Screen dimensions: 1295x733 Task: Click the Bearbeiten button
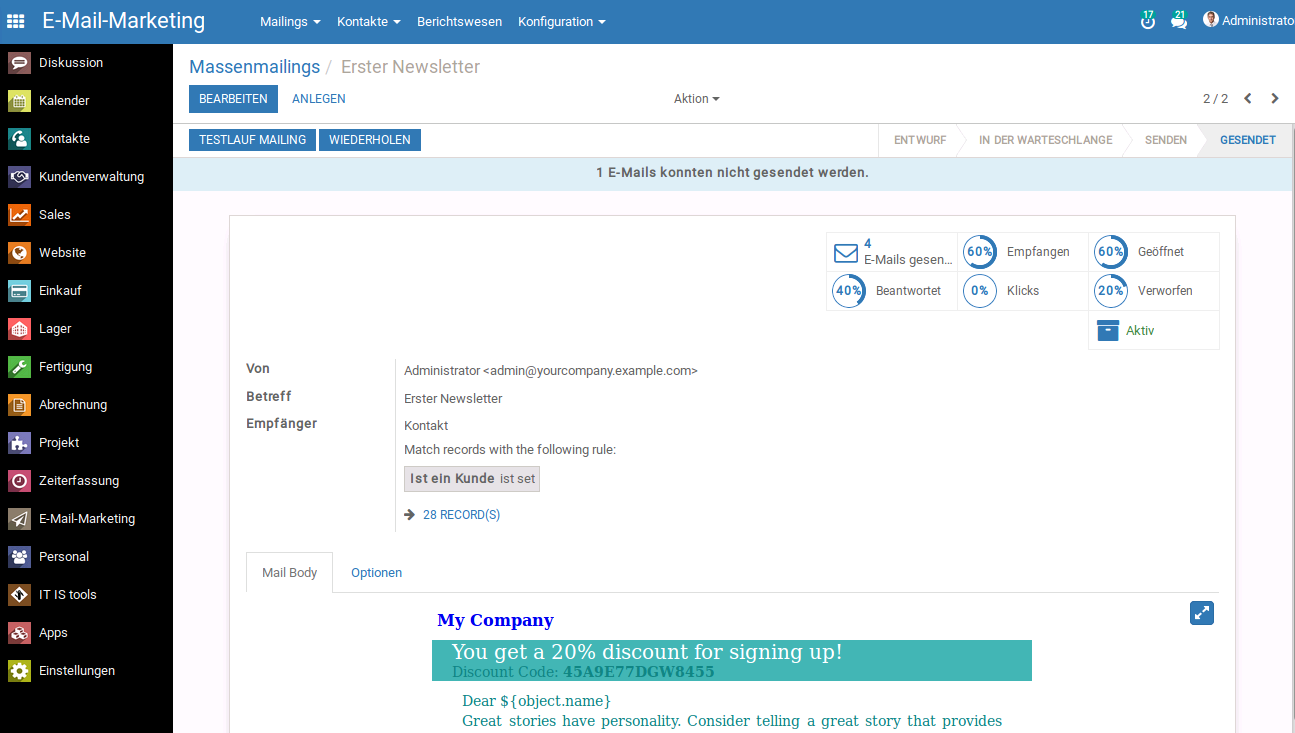pos(233,99)
